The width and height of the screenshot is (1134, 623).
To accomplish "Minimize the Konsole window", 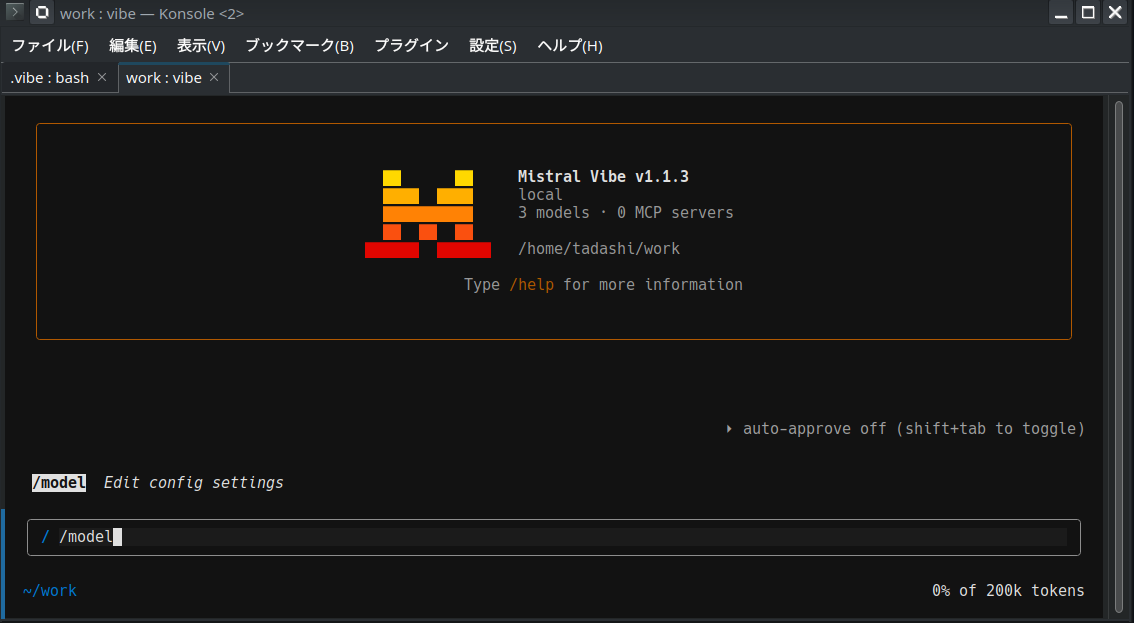I will 1061,13.
